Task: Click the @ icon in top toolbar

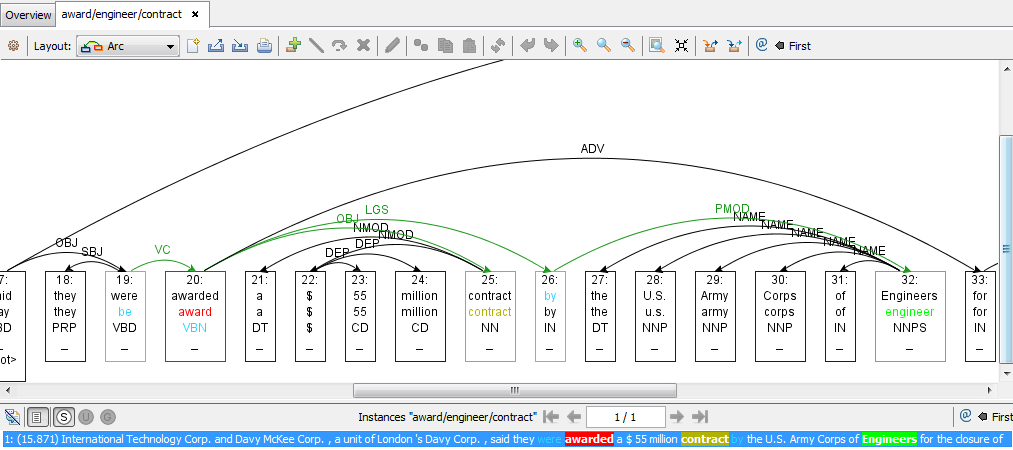Action: click(x=761, y=45)
